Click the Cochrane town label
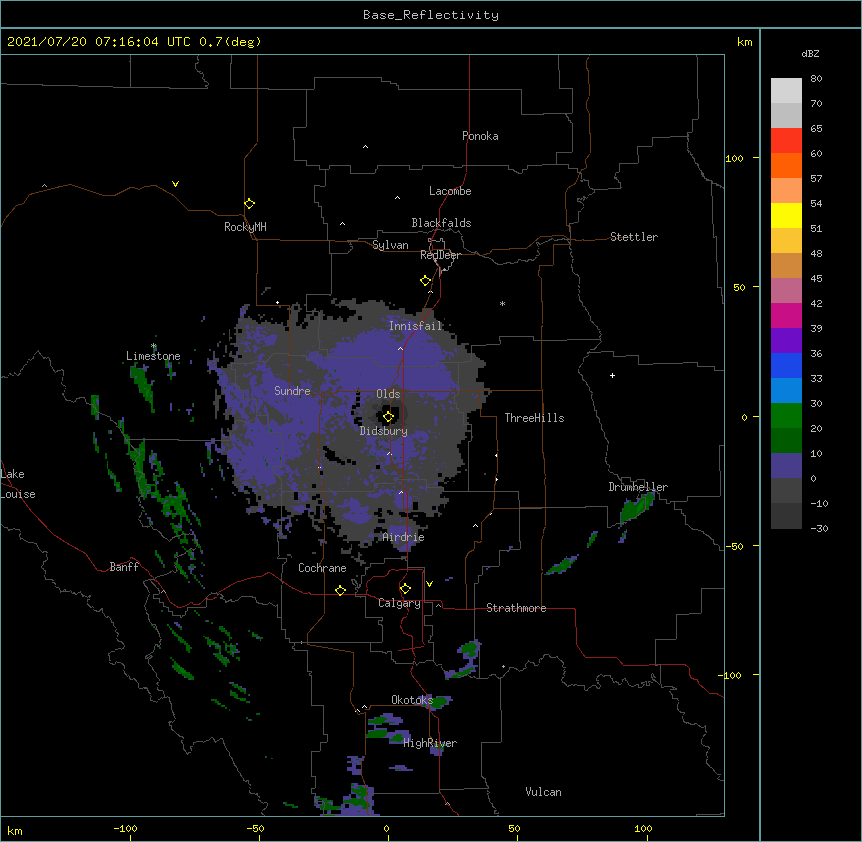Viewport: 862px width, 842px height. (322, 568)
